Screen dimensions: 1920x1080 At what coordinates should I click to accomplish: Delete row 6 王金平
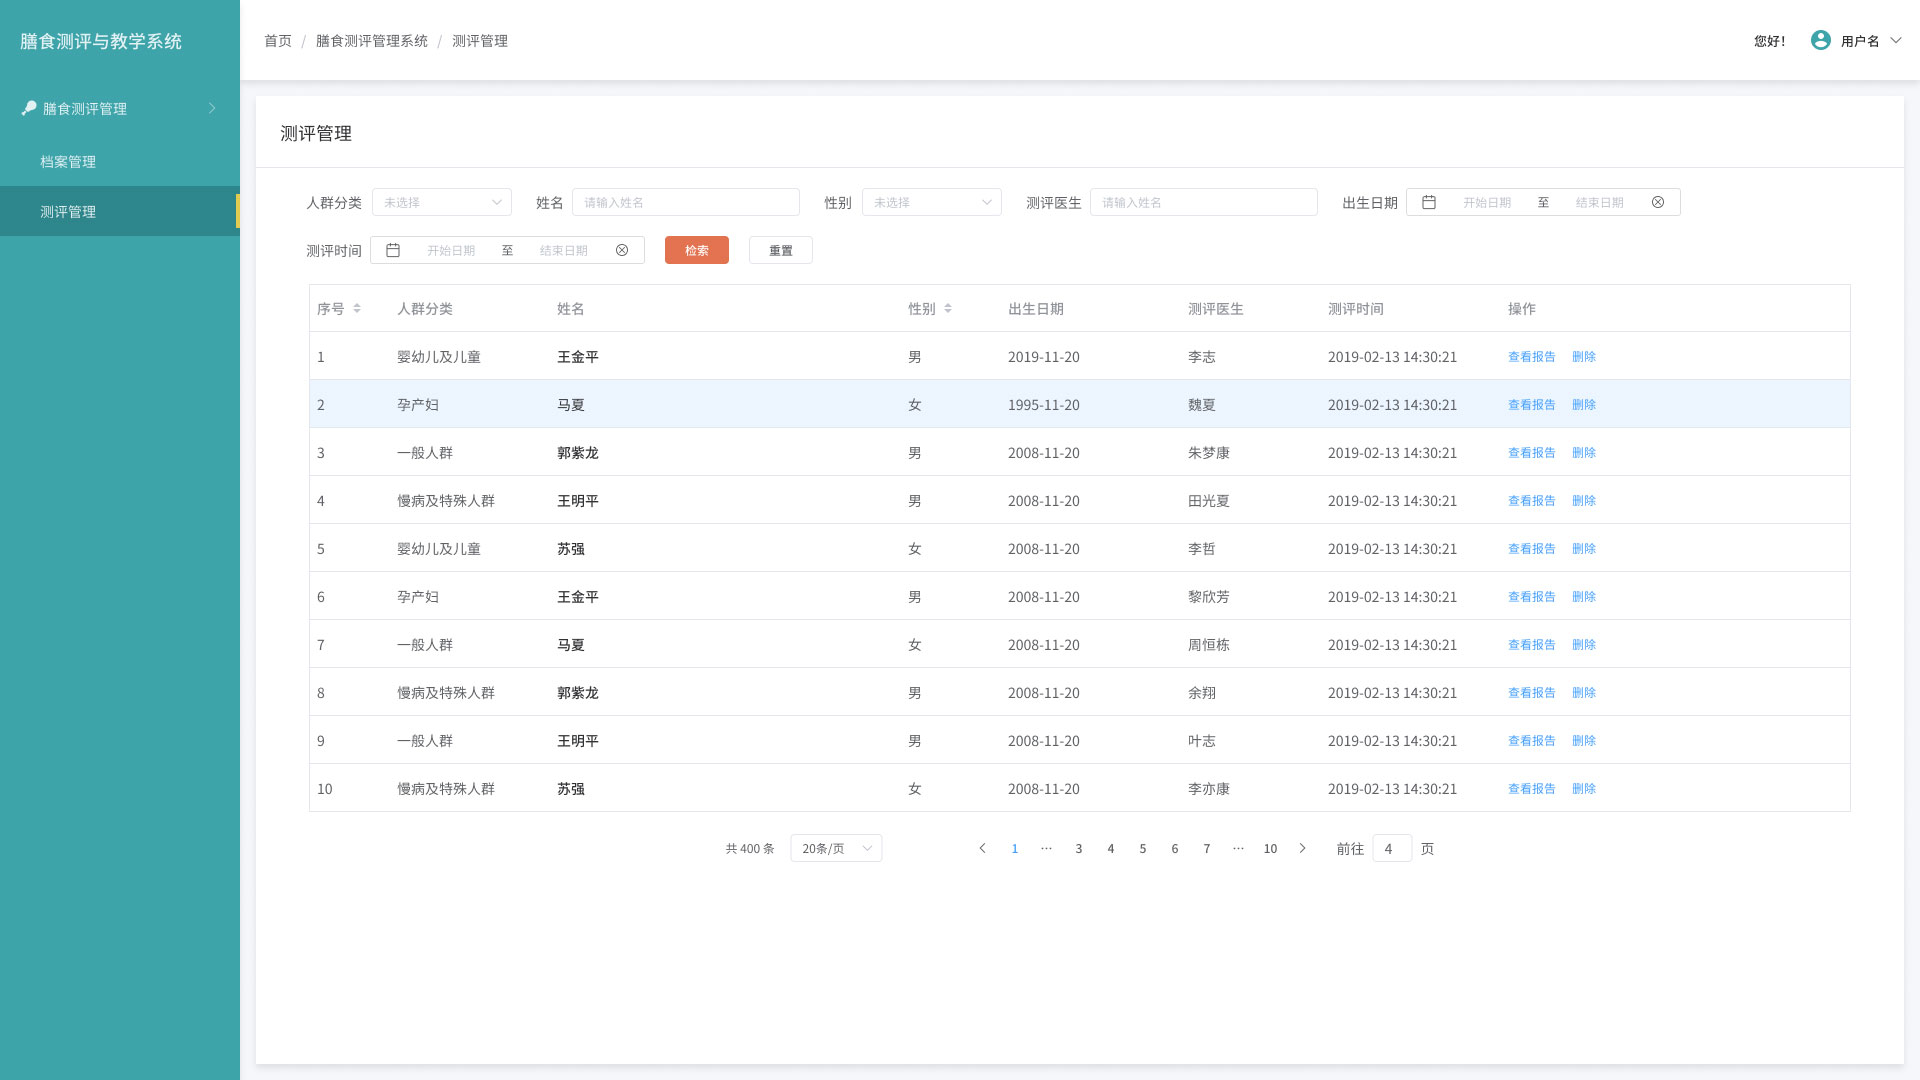click(1584, 597)
